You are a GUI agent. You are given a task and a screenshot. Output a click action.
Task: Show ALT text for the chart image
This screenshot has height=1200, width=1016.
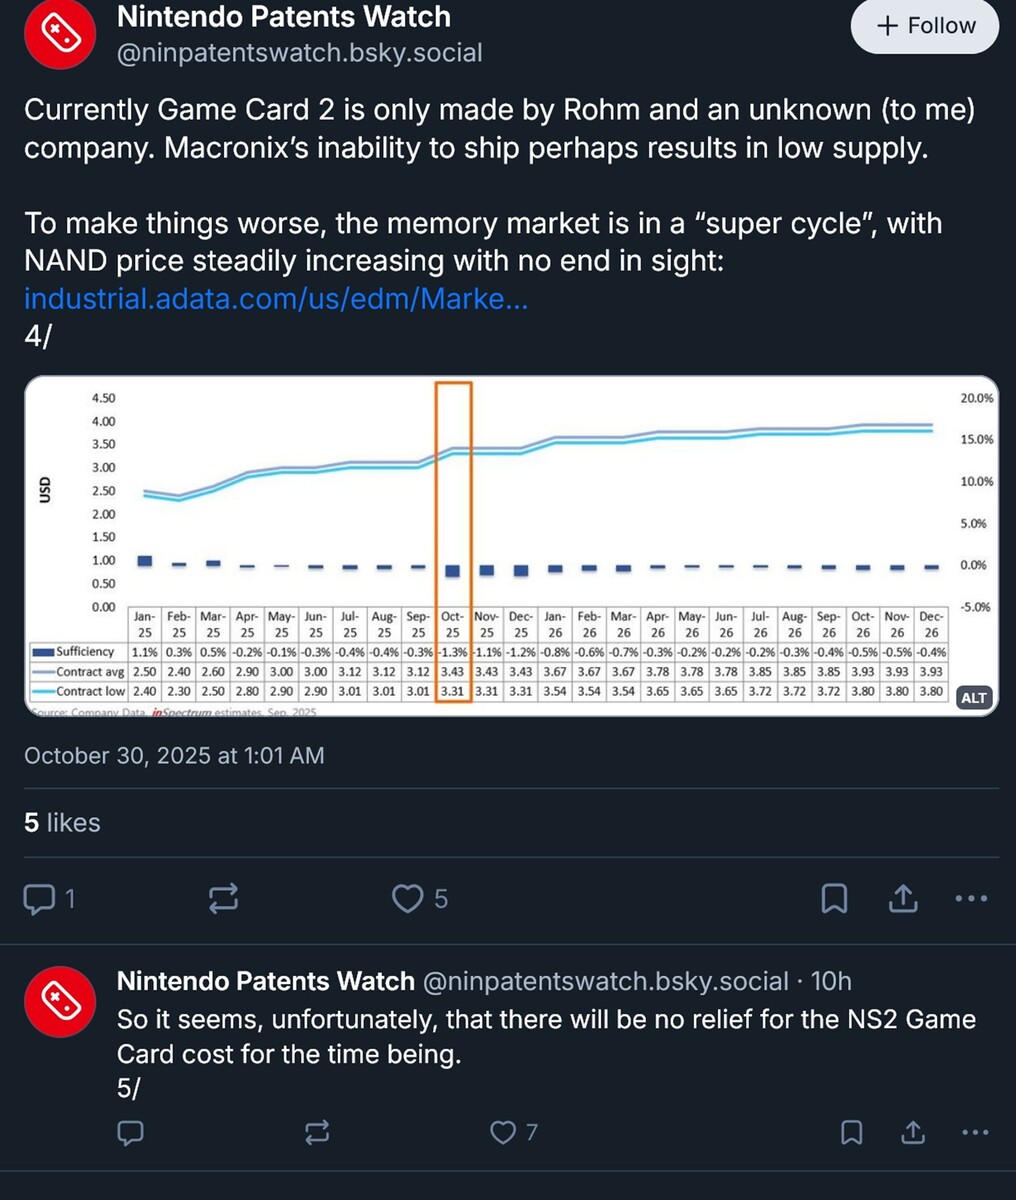(973, 698)
